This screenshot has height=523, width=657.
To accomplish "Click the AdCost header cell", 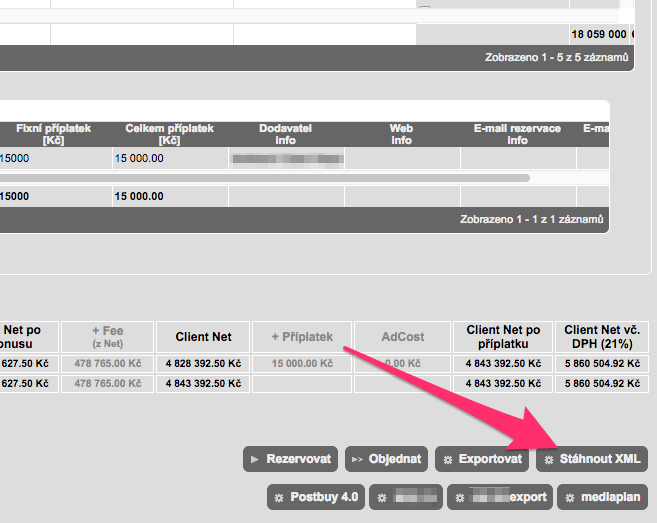I will [x=403, y=337].
